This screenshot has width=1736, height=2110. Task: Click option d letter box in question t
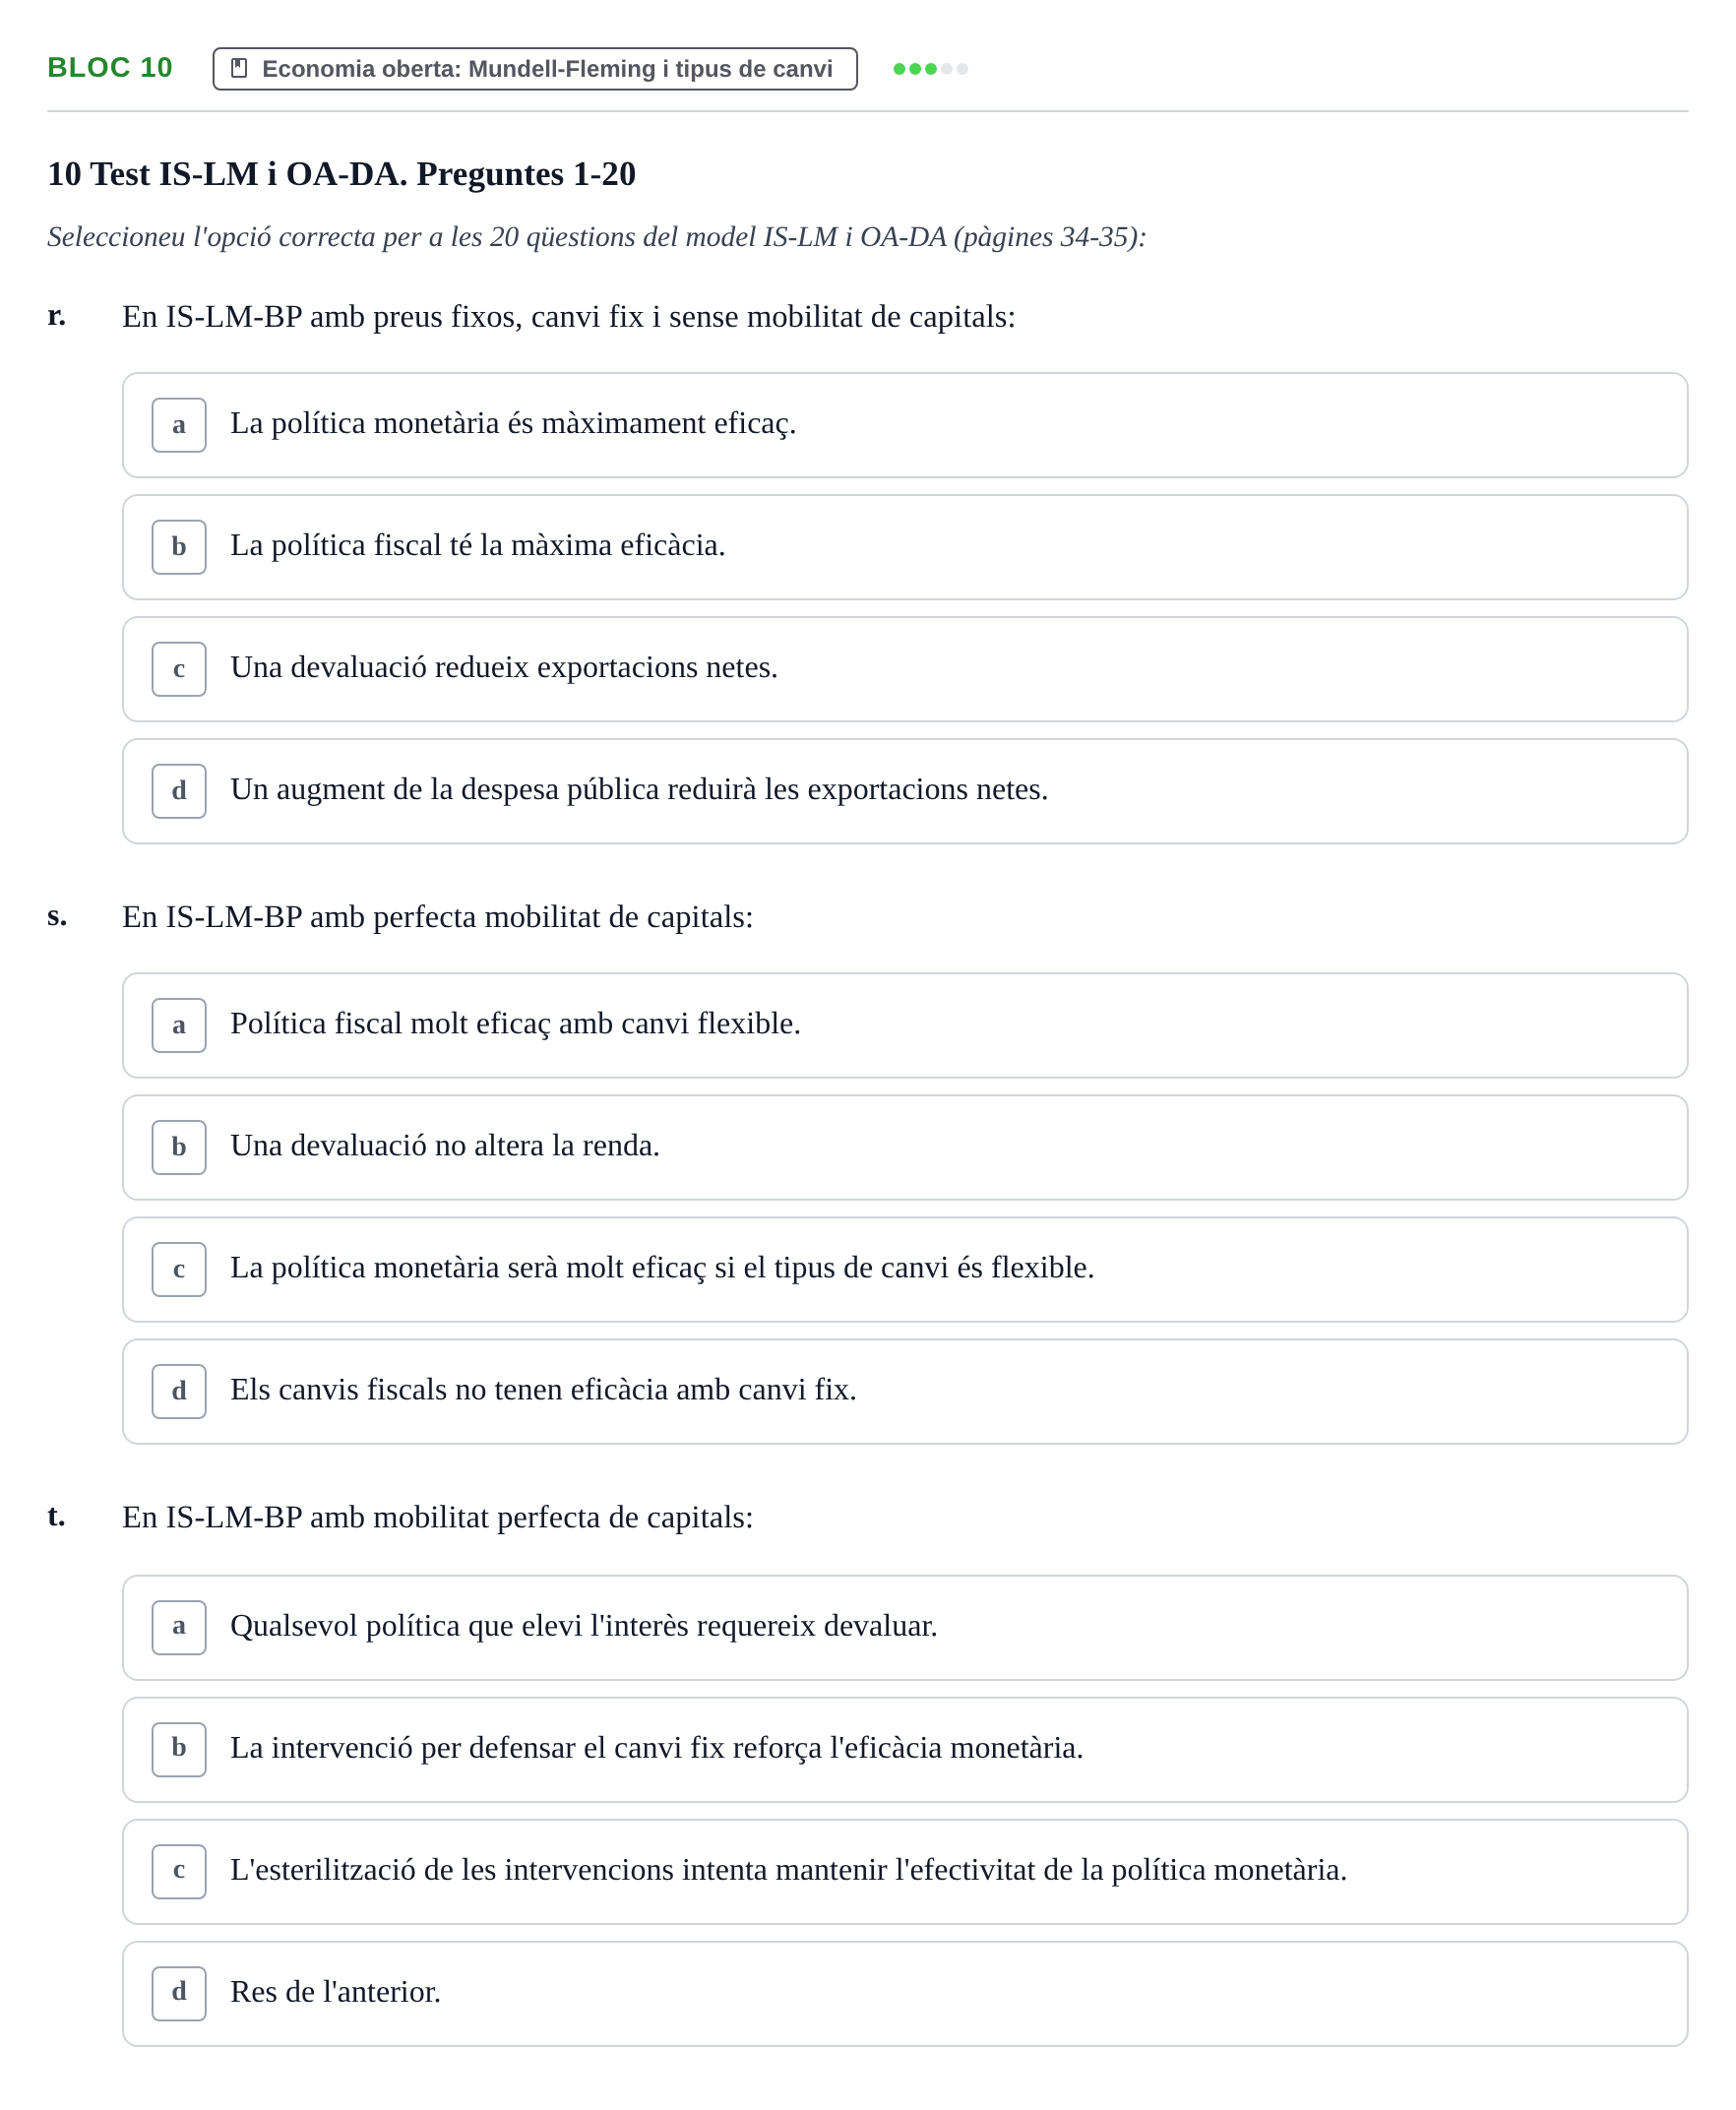coord(179,1993)
